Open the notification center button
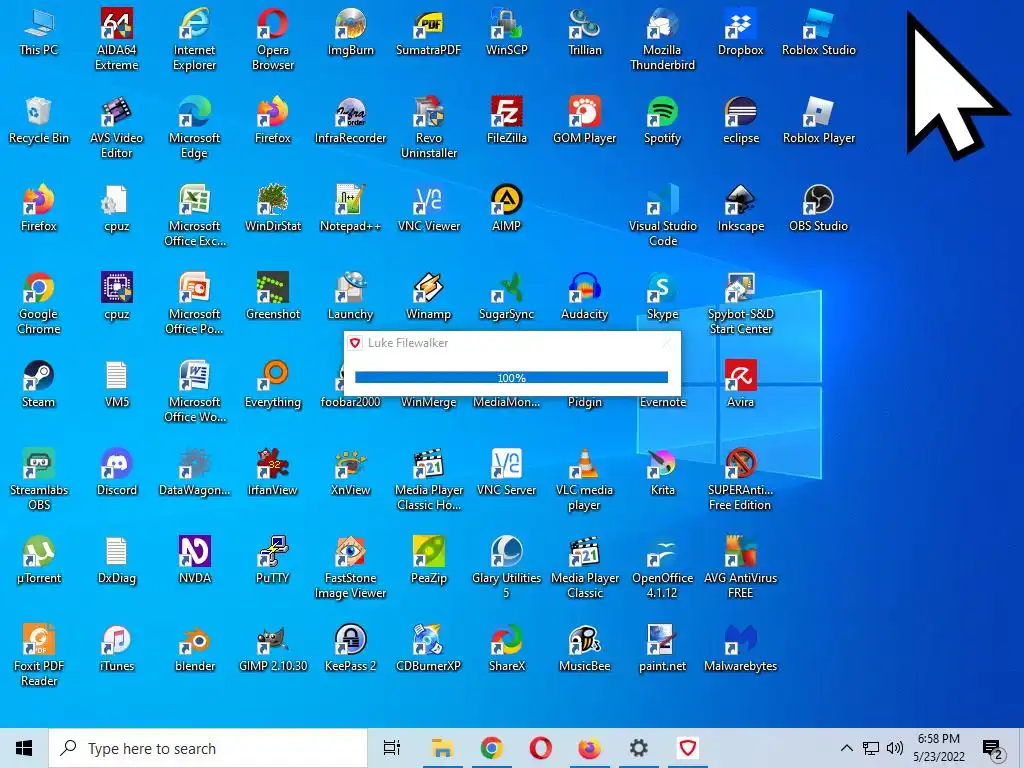The image size is (1024, 768). (993, 750)
